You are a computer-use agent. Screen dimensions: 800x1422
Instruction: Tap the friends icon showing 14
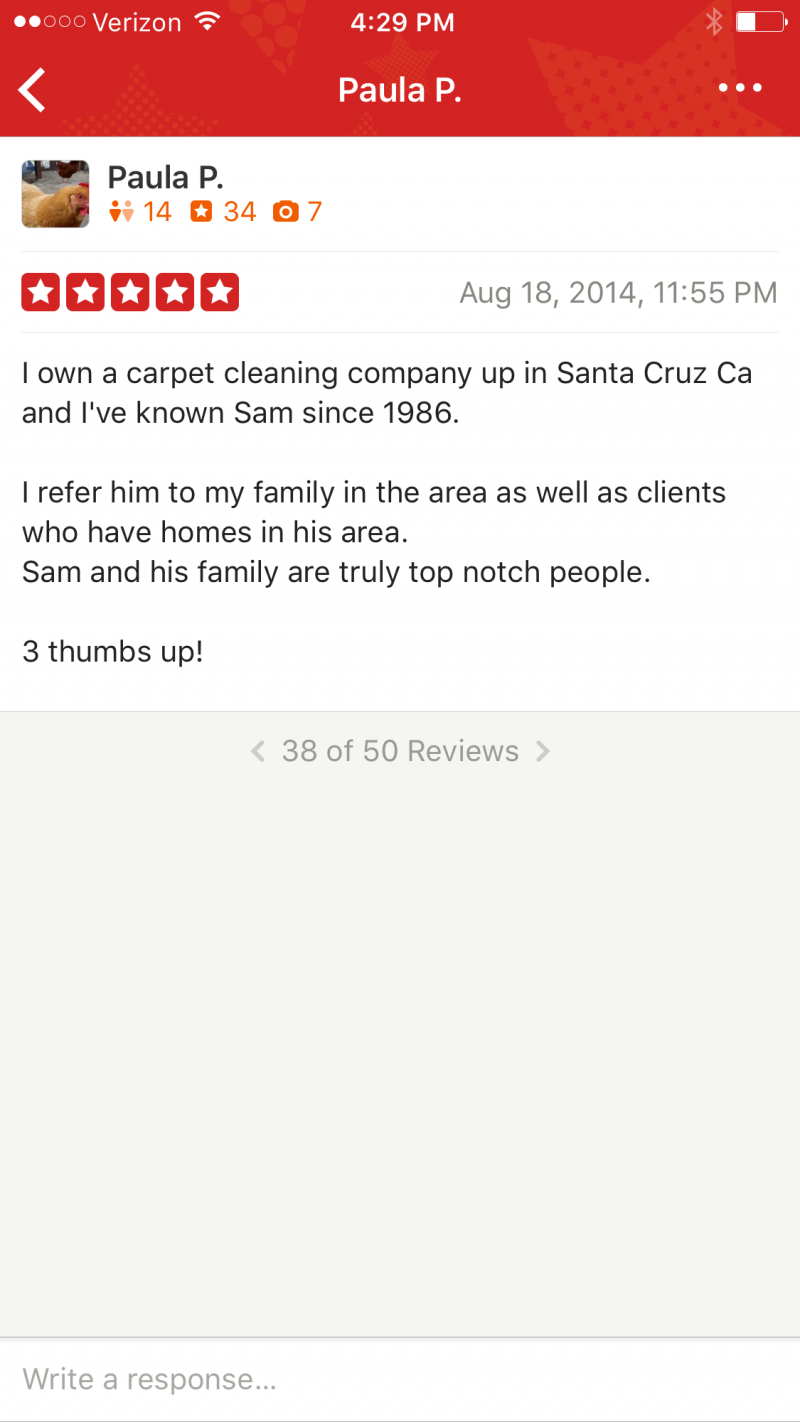[122, 212]
